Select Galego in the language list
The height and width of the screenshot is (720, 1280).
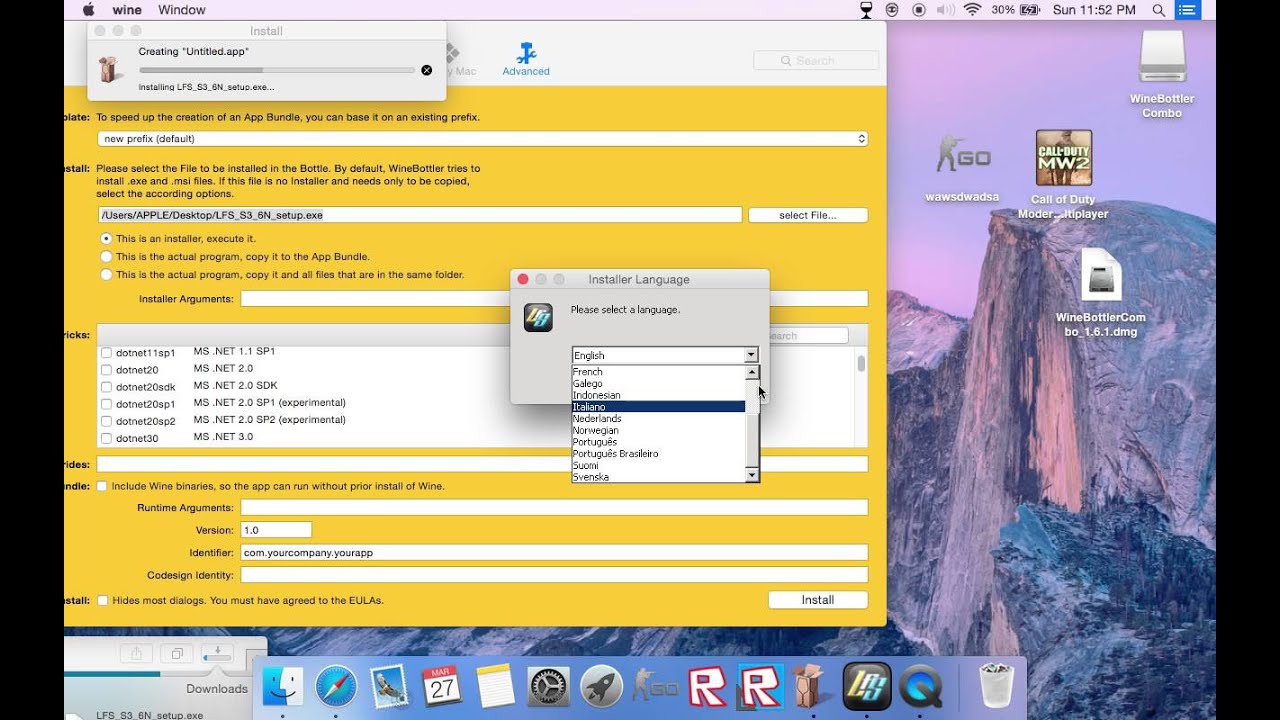pyautogui.click(x=659, y=384)
